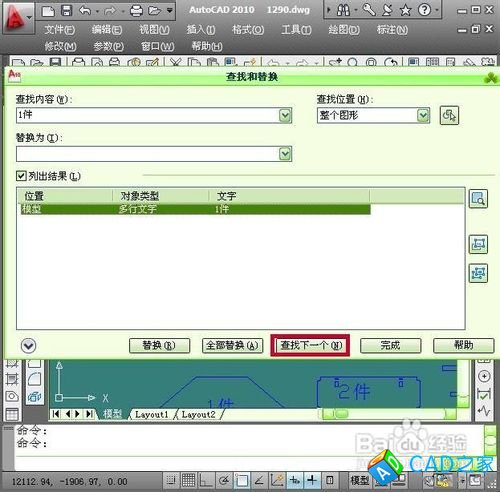Click the satellite Communication Center icon
The image size is (500, 492).
pyautogui.click(x=387, y=10)
